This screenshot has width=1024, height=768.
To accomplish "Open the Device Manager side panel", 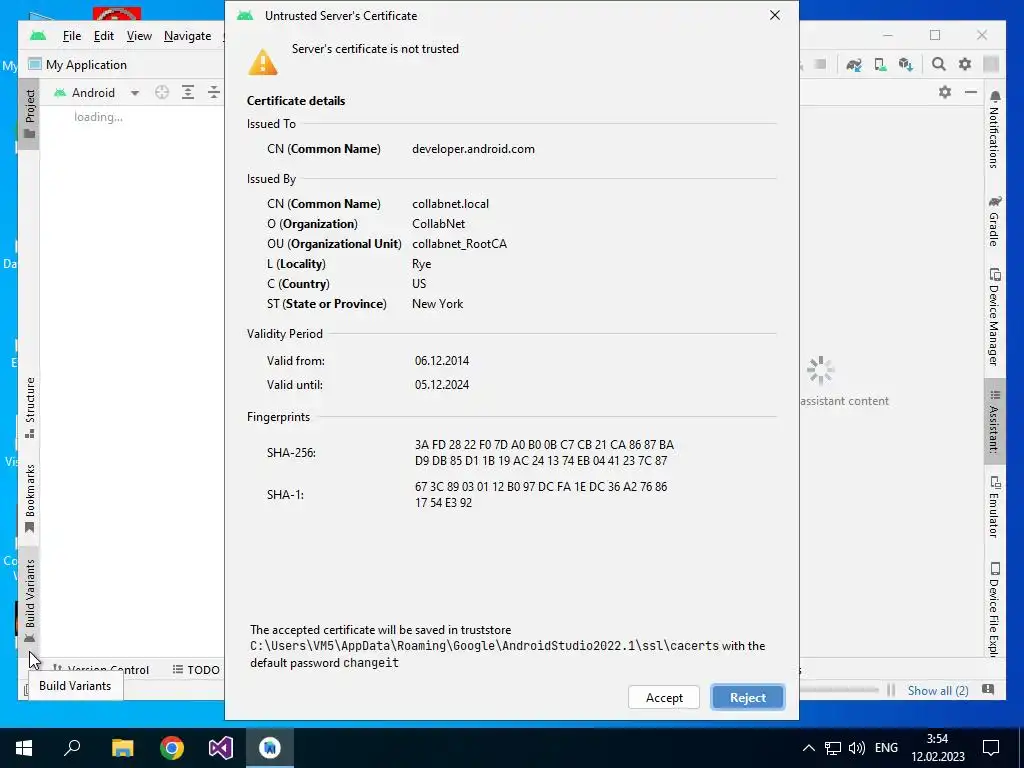I will (x=994, y=317).
